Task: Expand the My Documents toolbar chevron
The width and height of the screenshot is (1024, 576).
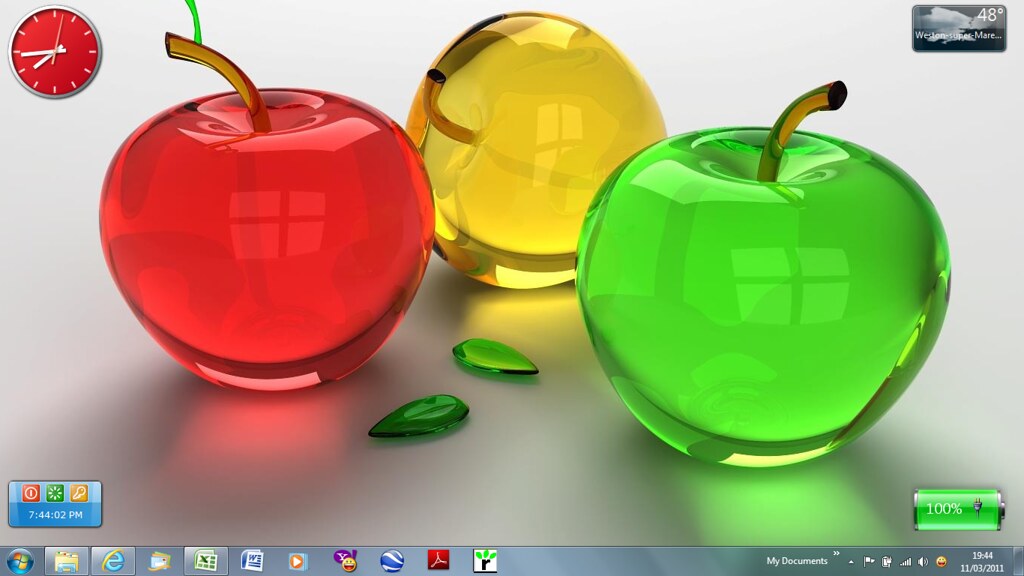Action: click(836, 553)
